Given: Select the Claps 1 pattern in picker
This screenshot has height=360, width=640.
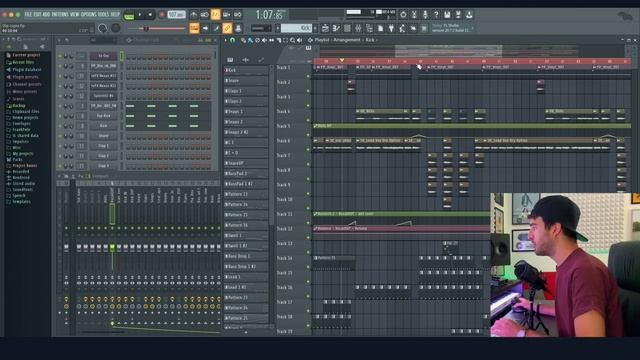Looking at the screenshot, I should 246,91.
